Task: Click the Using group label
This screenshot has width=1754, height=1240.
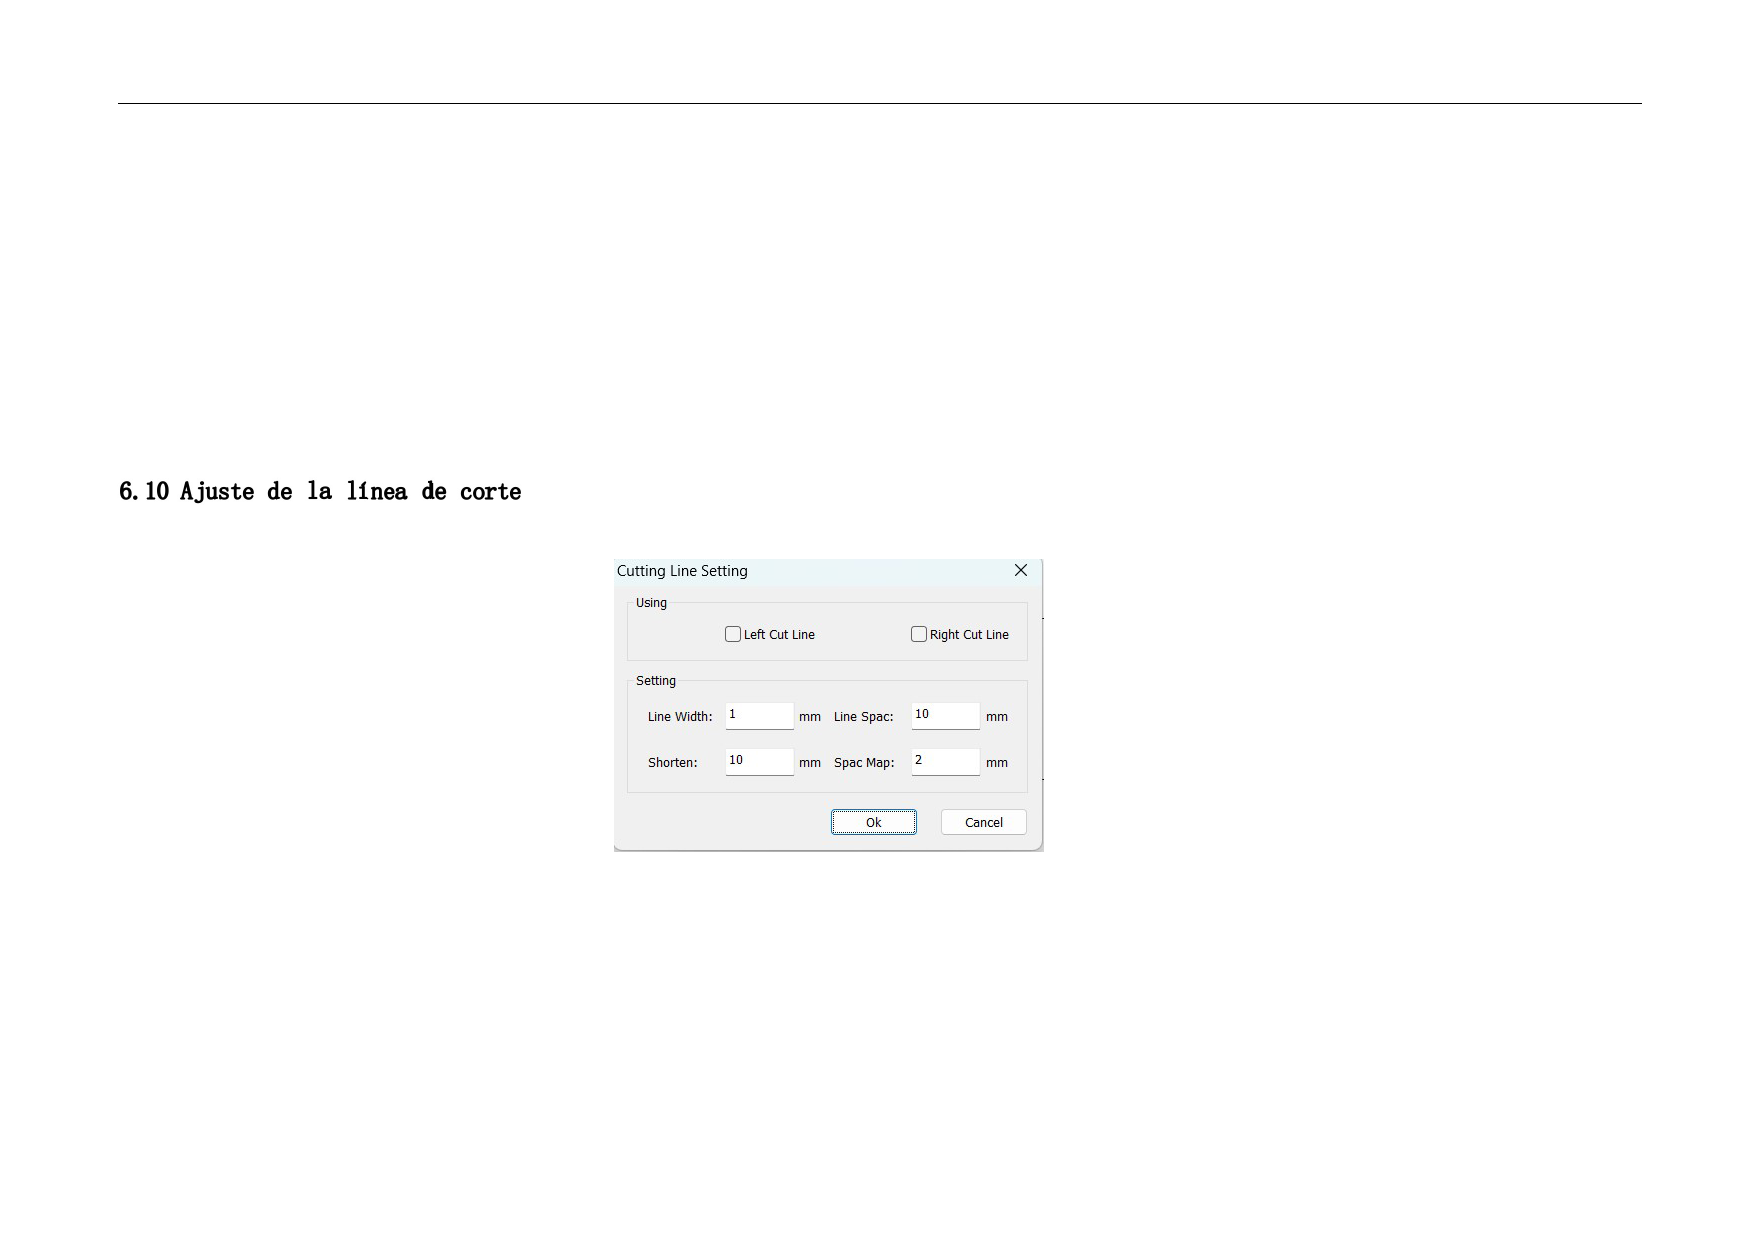Action: point(651,603)
